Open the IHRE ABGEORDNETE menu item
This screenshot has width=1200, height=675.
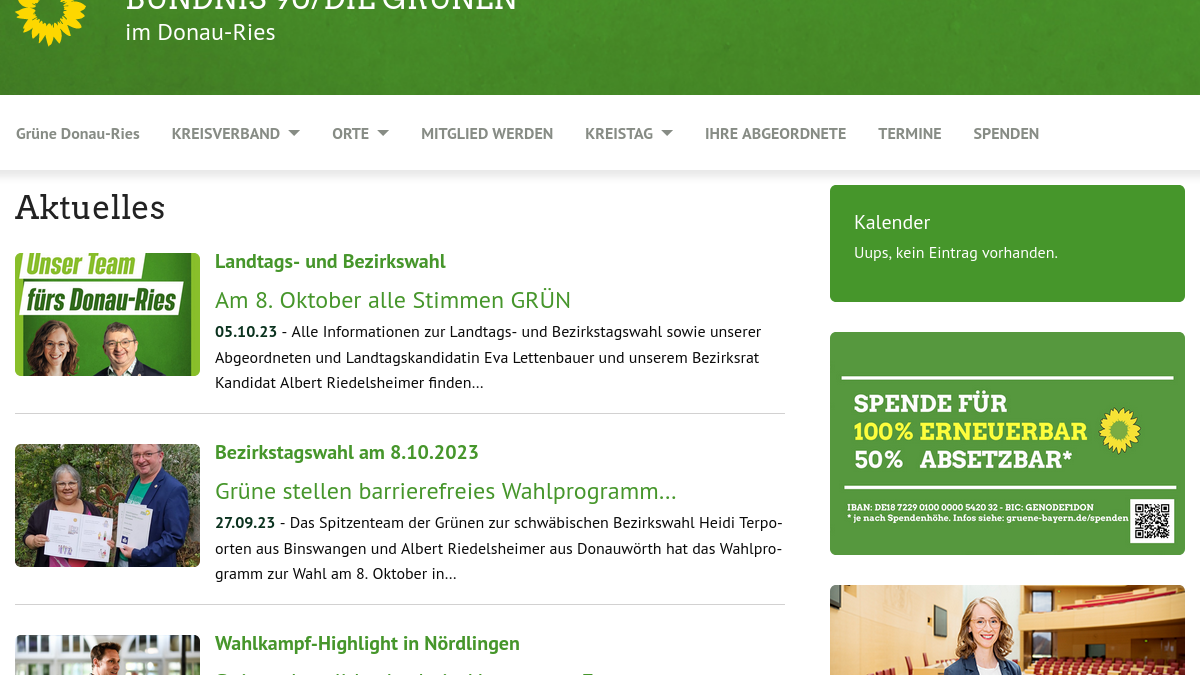[x=775, y=133]
